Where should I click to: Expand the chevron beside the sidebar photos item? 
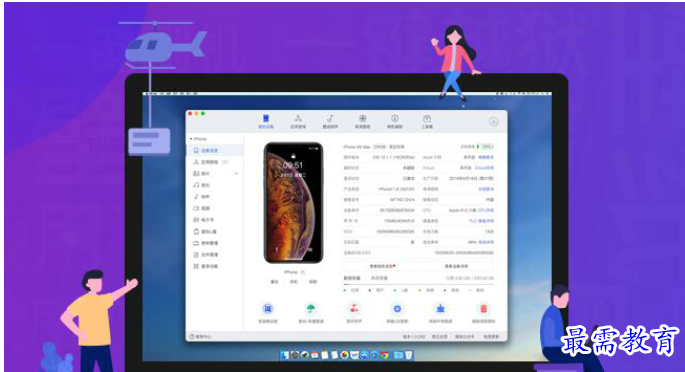236,173
